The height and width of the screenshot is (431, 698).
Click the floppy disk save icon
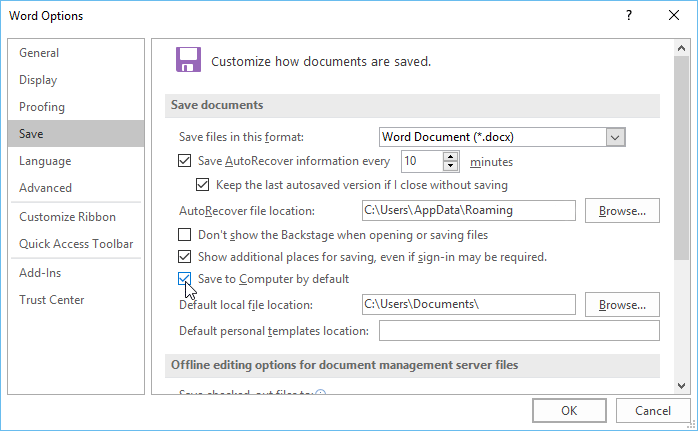point(187,60)
